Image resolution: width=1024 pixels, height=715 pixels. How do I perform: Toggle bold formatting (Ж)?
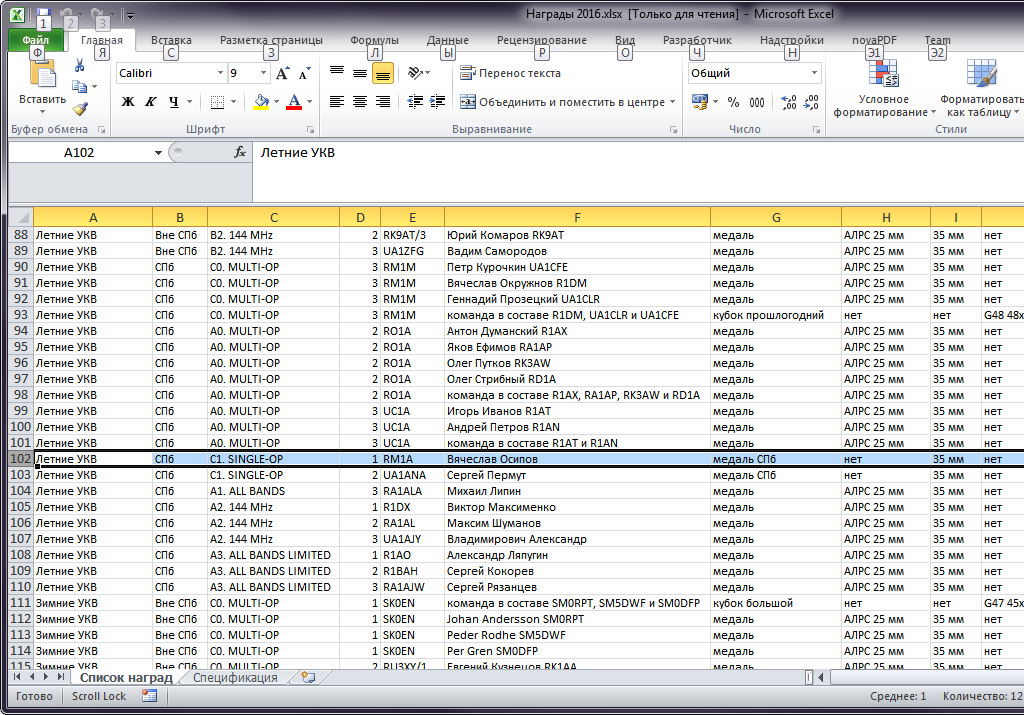pos(127,102)
